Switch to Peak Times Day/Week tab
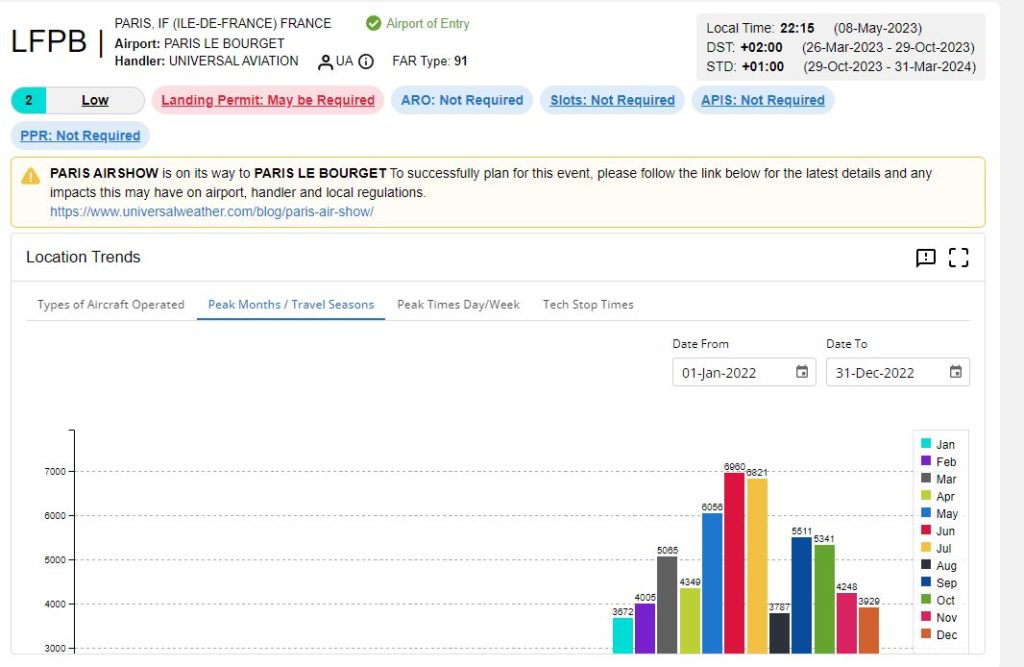The image size is (1024, 667). pyautogui.click(x=458, y=305)
